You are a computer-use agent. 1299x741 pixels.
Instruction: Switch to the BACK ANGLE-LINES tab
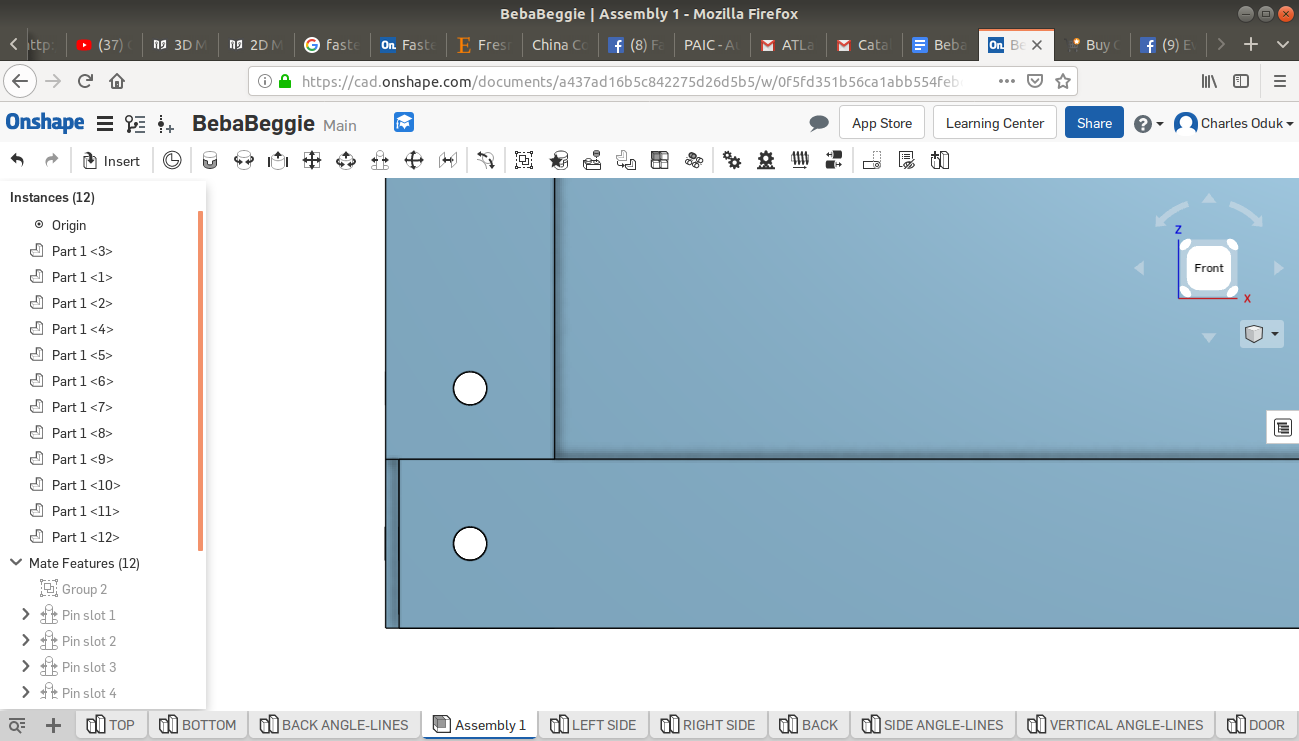[335, 725]
